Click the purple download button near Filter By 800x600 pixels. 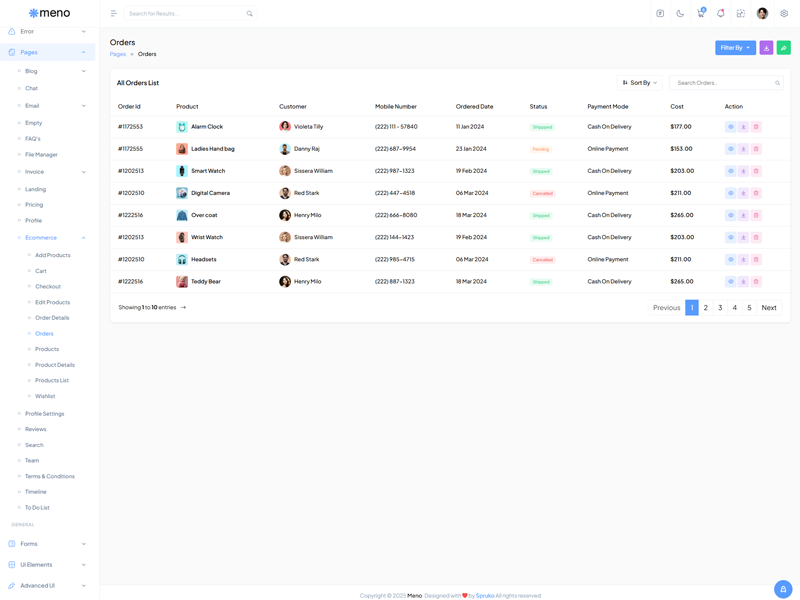(x=766, y=48)
